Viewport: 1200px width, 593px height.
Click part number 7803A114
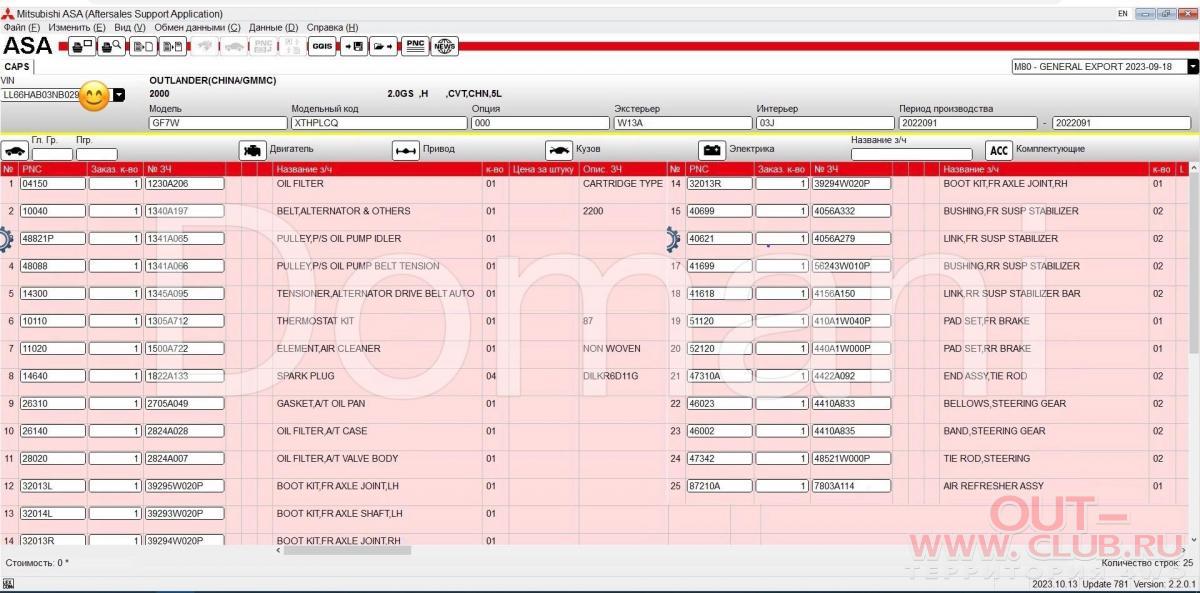click(x=851, y=486)
